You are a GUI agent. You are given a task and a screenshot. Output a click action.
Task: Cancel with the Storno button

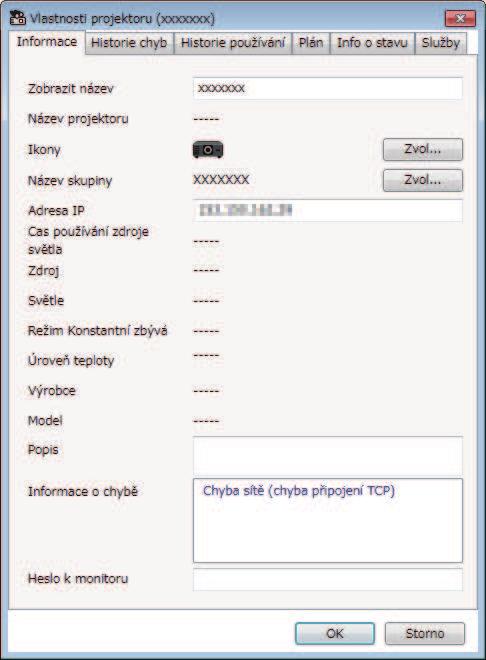coord(425,633)
